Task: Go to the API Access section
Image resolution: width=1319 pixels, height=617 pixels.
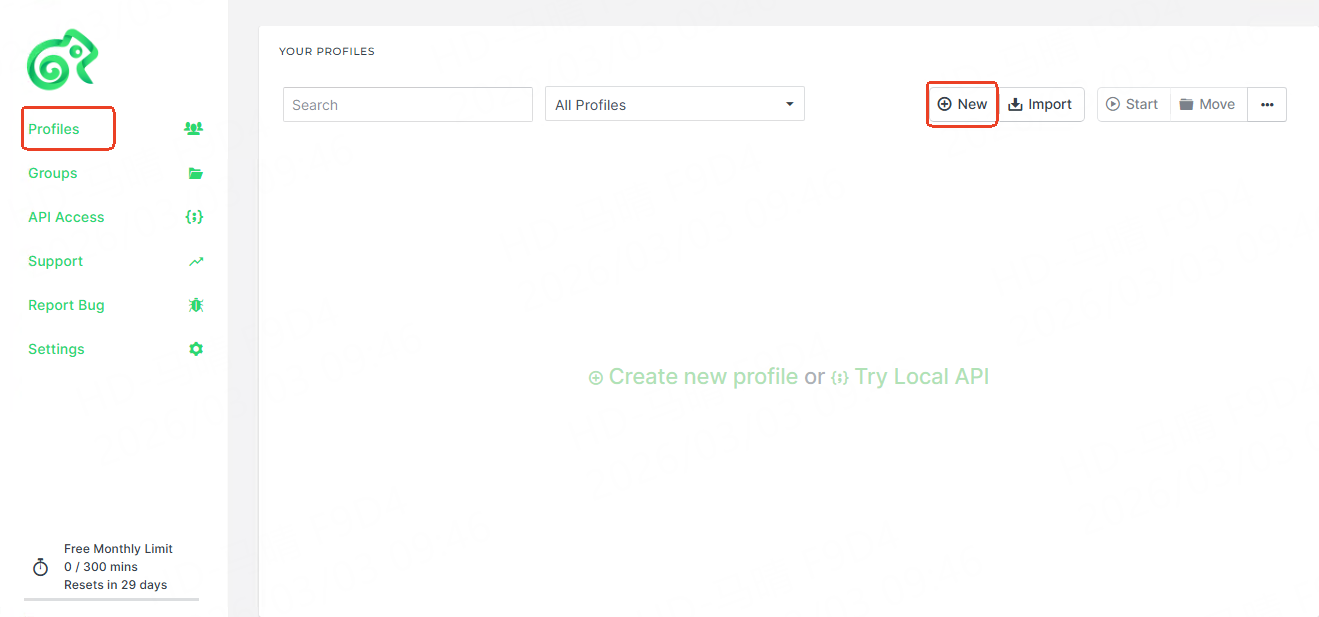Action: tap(66, 217)
